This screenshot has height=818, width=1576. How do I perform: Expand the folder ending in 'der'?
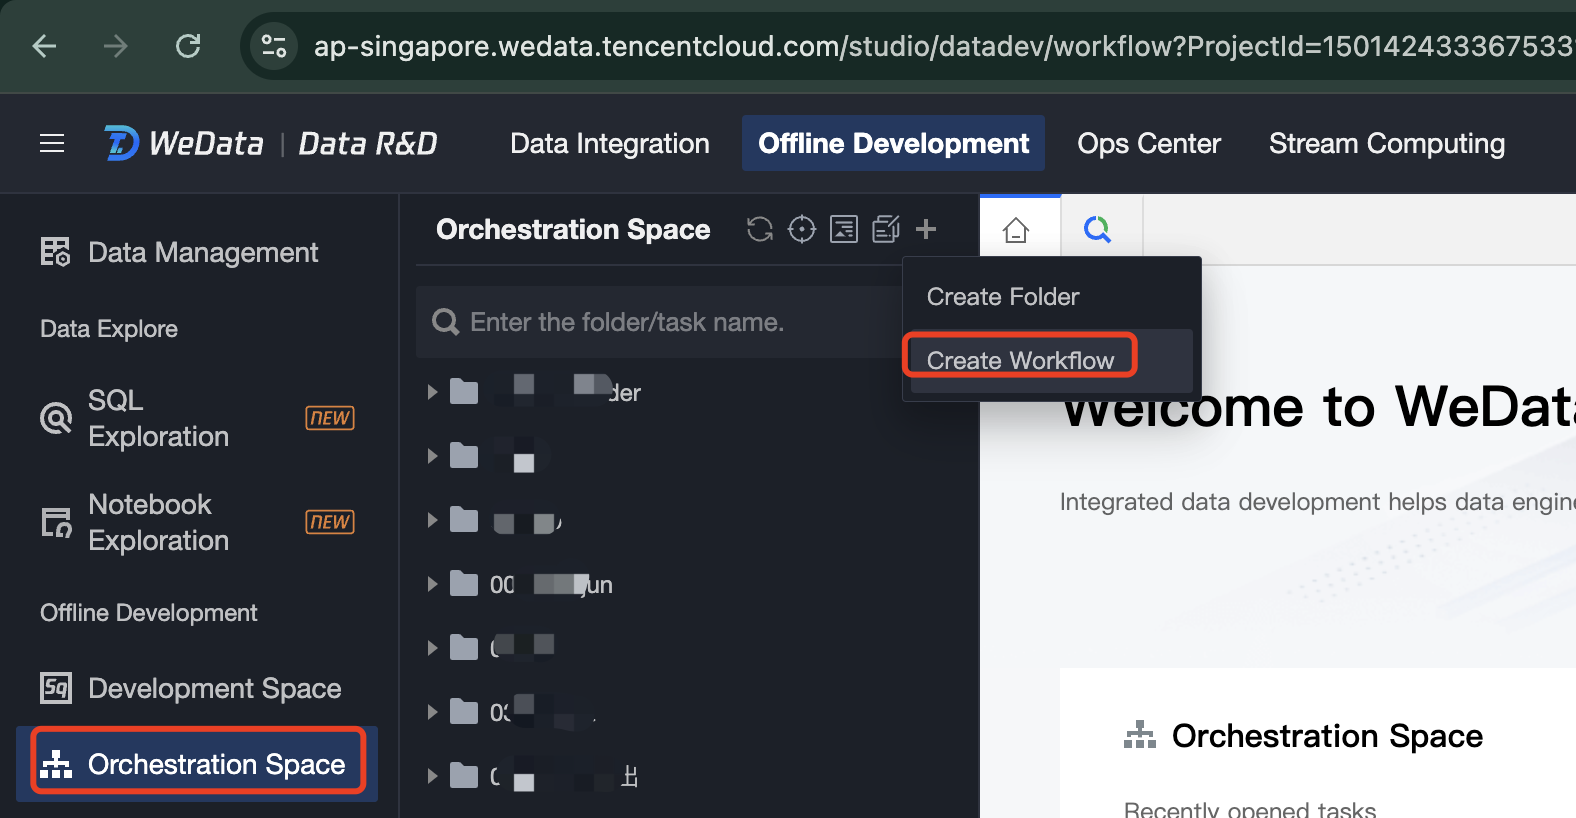pos(432,392)
